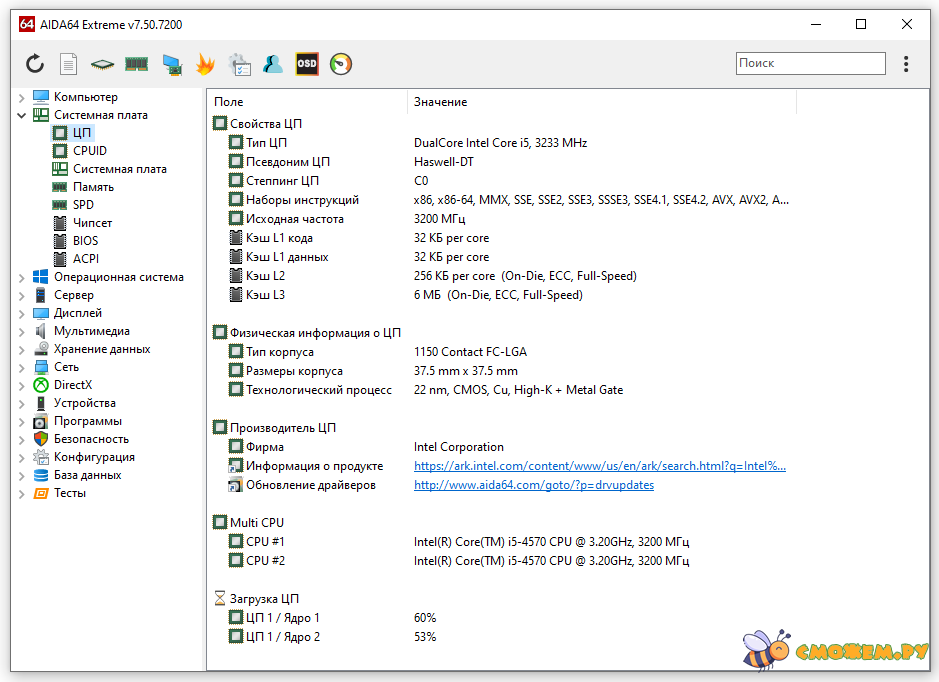Image resolution: width=939 pixels, height=682 pixels.
Task: Select ЦП in the tree
Action: click(x=72, y=133)
